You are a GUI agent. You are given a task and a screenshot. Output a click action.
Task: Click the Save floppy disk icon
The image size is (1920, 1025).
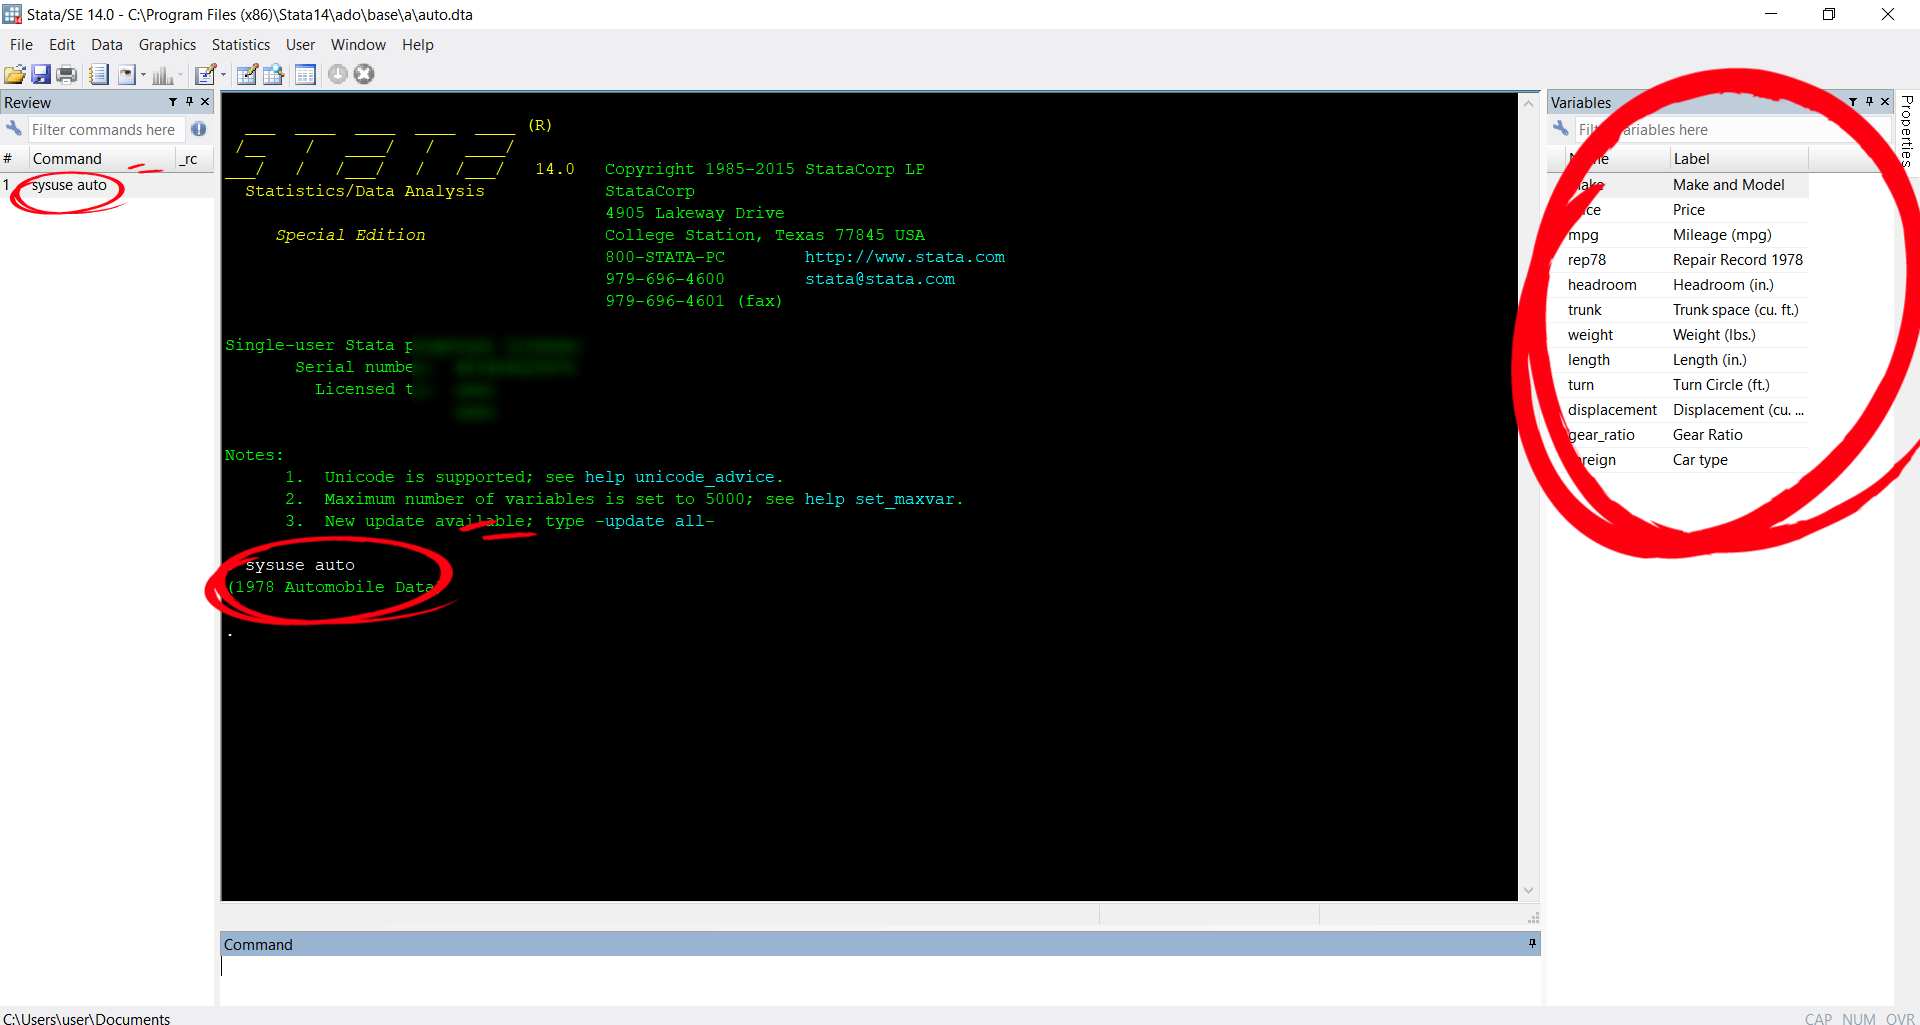(41, 74)
